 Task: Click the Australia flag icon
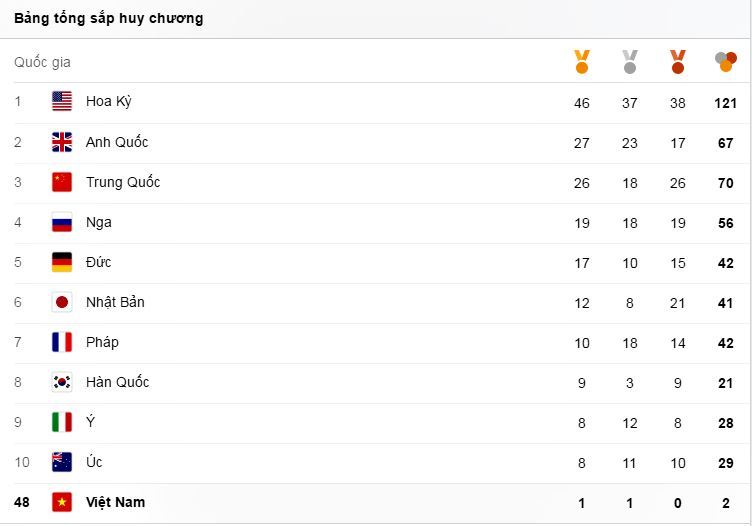(x=62, y=462)
